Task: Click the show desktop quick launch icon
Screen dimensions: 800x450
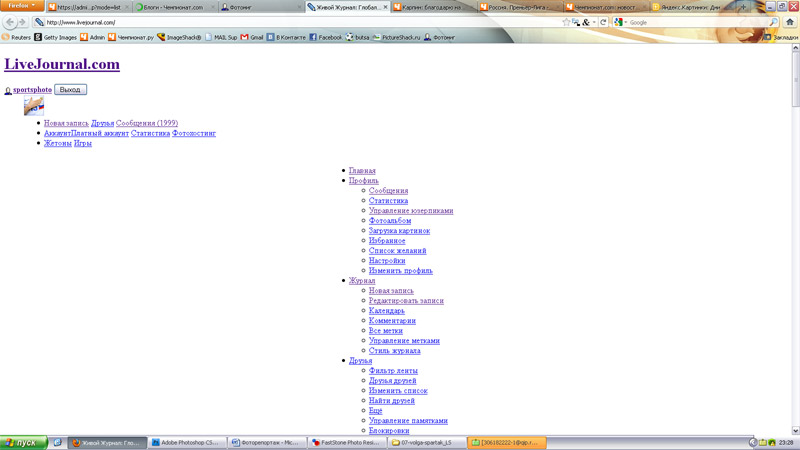Action: point(57,442)
